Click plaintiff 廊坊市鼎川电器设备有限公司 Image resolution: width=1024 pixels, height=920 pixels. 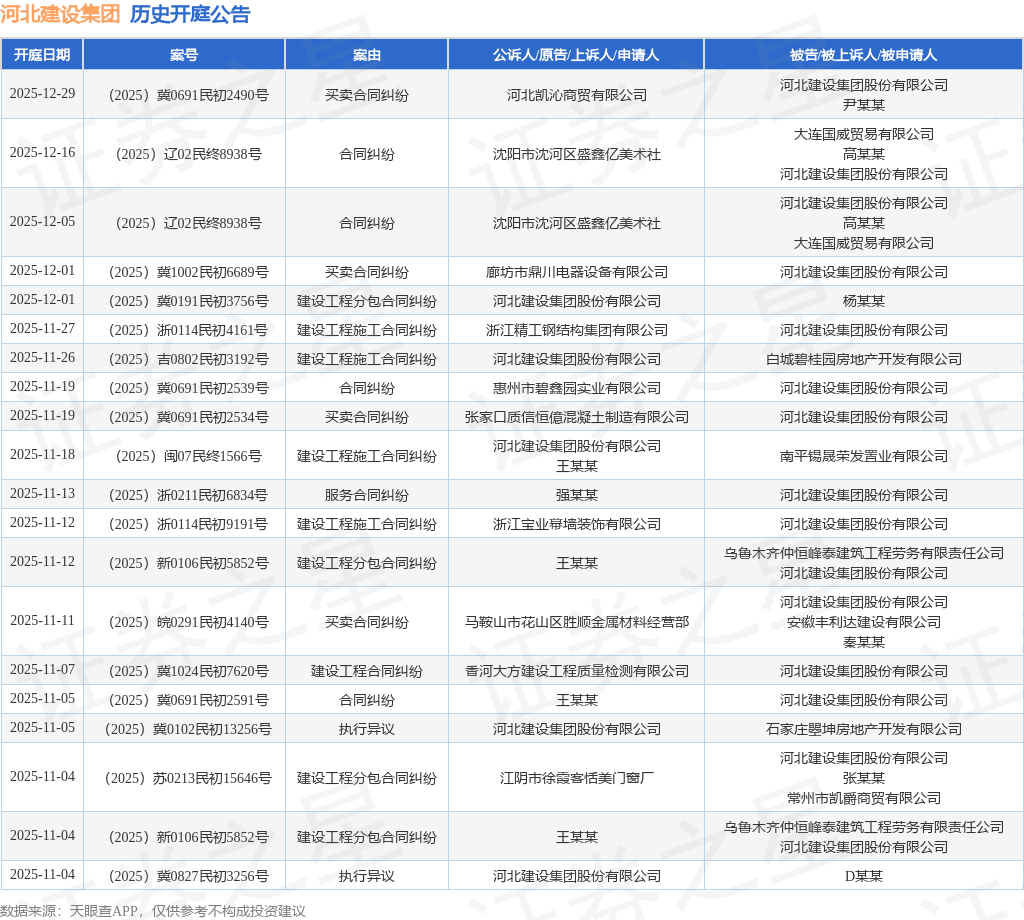click(577, 272)
